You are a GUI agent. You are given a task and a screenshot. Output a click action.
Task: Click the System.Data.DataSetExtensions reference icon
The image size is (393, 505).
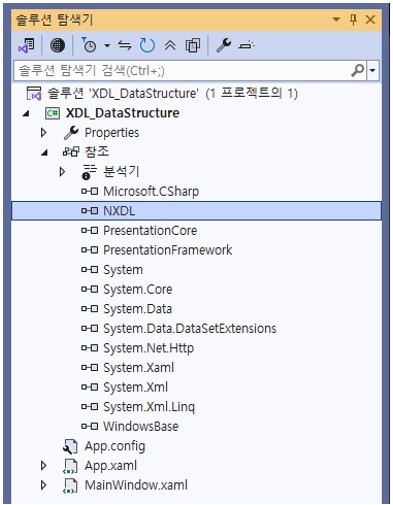point(90,328)
